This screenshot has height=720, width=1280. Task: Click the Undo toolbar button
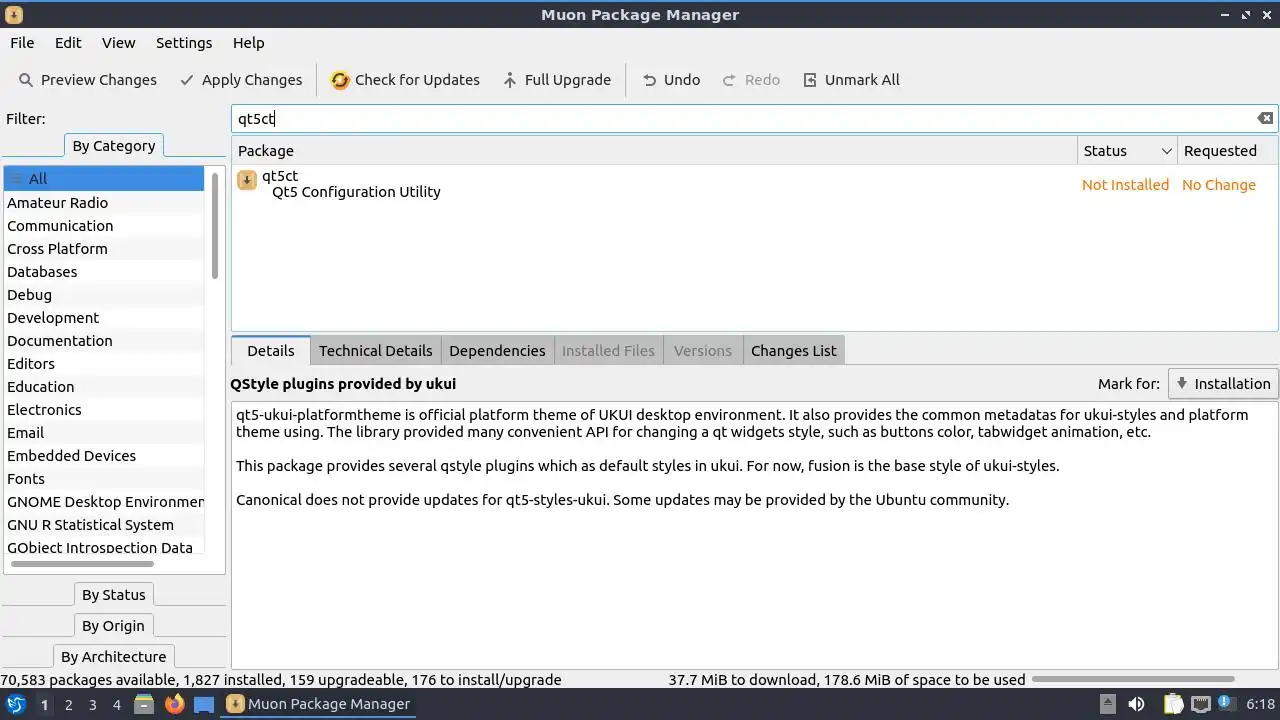click(x=671, y=80)
